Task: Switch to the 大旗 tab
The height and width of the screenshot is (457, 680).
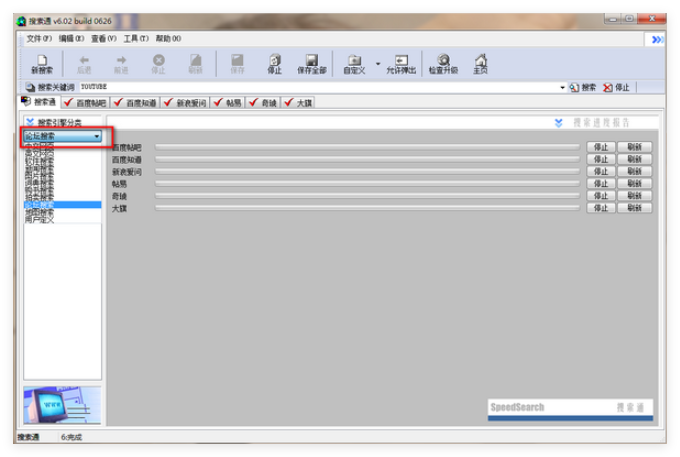Action: tap(298, 102)
